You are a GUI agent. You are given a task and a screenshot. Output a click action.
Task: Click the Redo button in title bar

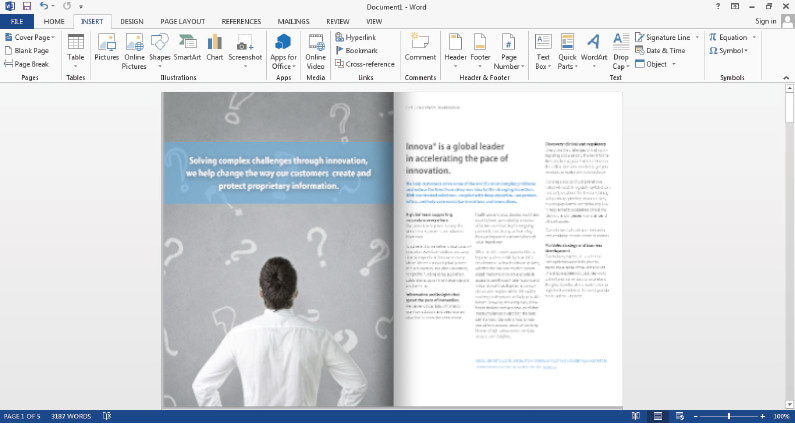(67, 7)
